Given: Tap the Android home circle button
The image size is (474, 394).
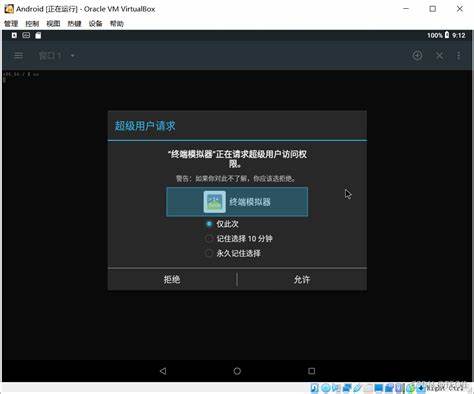Looking at the screenshot, I should coord(237,371).
